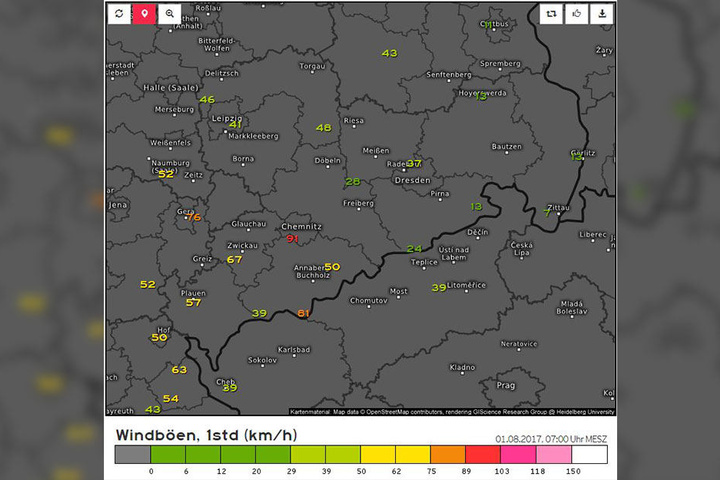Open the magnifier zoom tool

point(169,14)
